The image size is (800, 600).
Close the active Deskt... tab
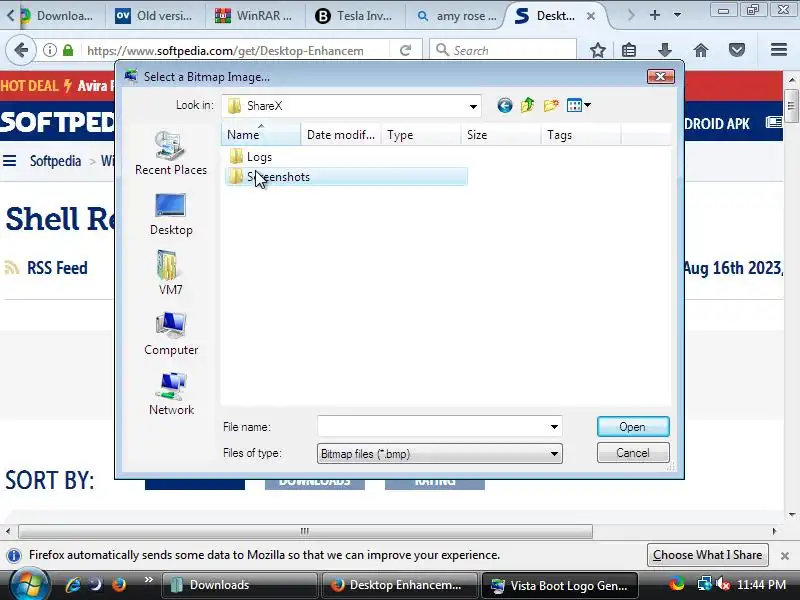point(591,16)
